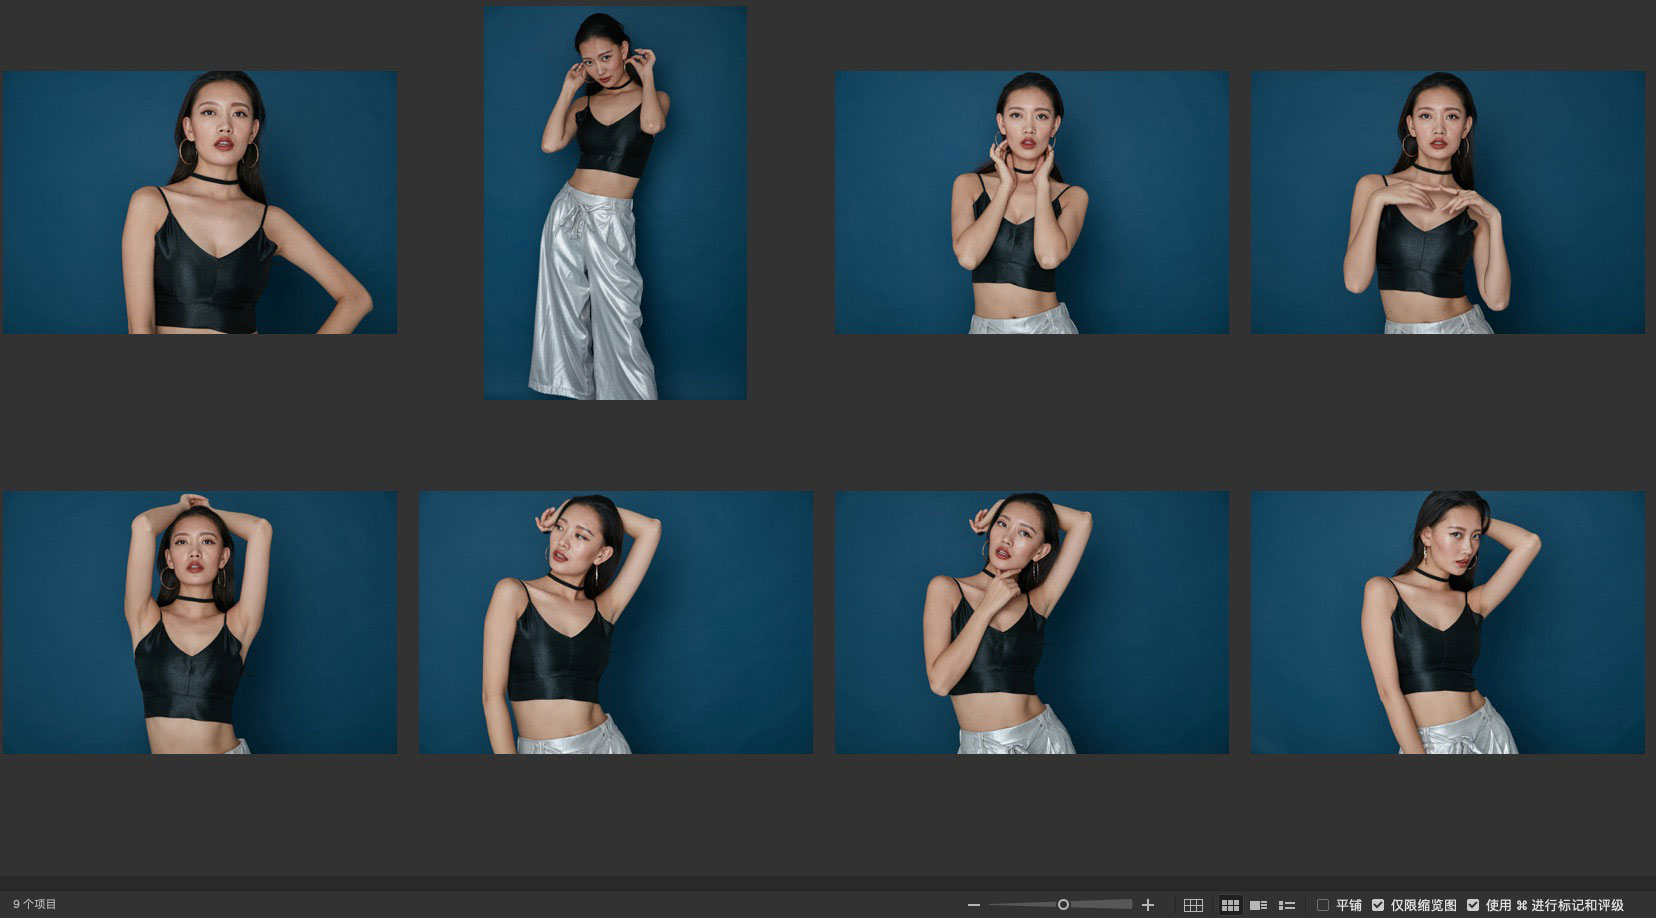Select bottom-right thumbnail with arm behind head
1656x918 pixels.
(1447, 622)
